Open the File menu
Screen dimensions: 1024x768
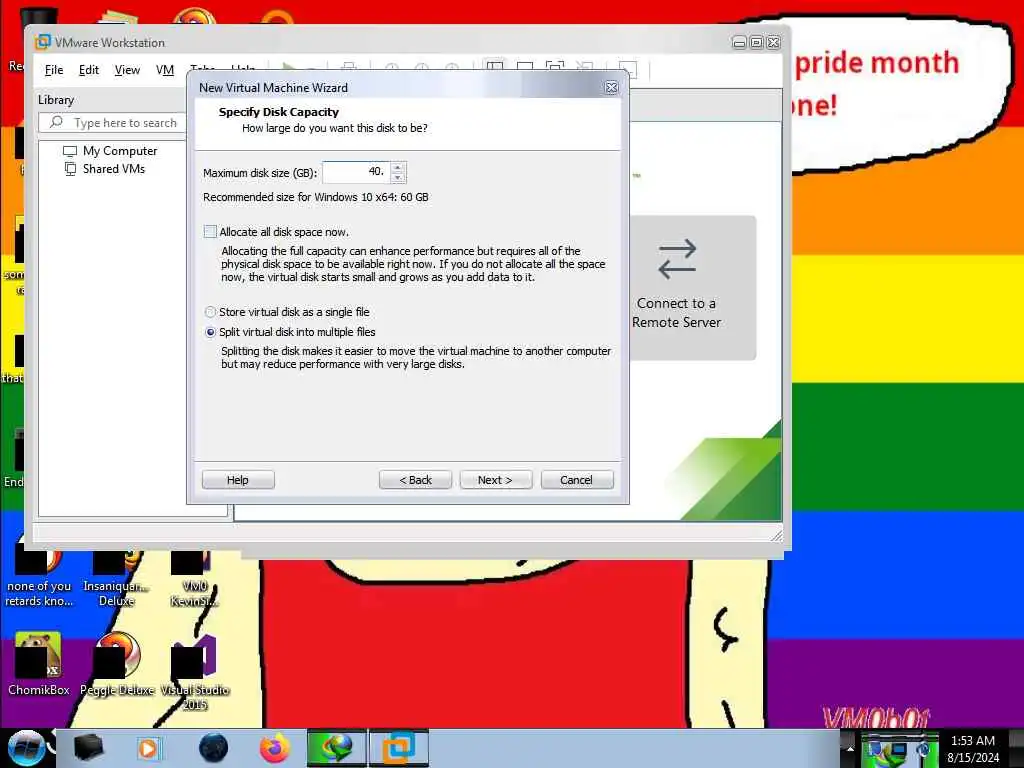[x=54, y=70]
